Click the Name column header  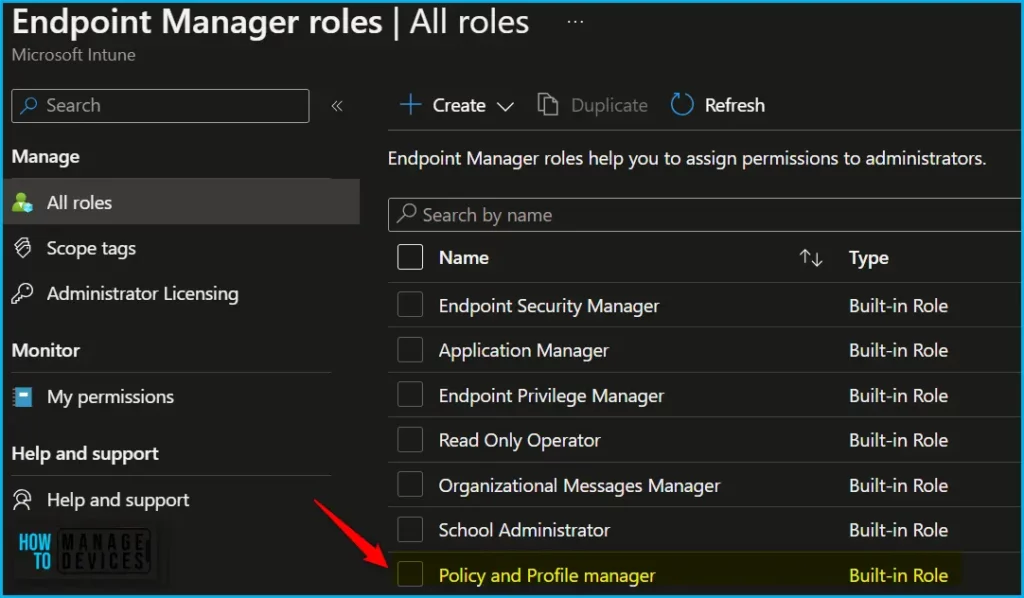point(464,258)
